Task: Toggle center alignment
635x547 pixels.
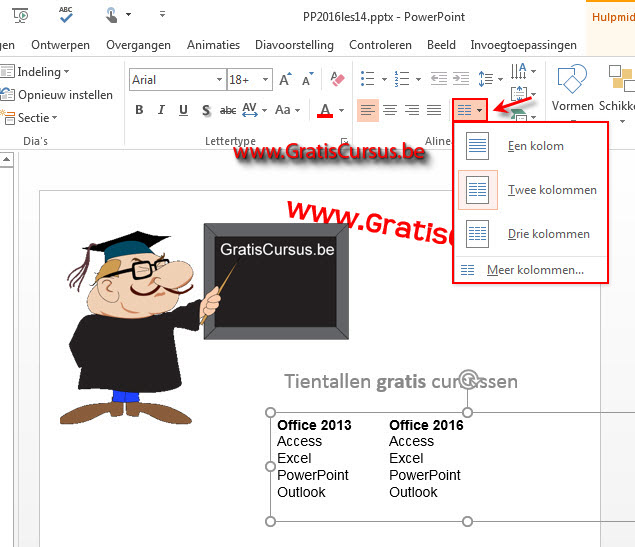Action: point(390,110)
